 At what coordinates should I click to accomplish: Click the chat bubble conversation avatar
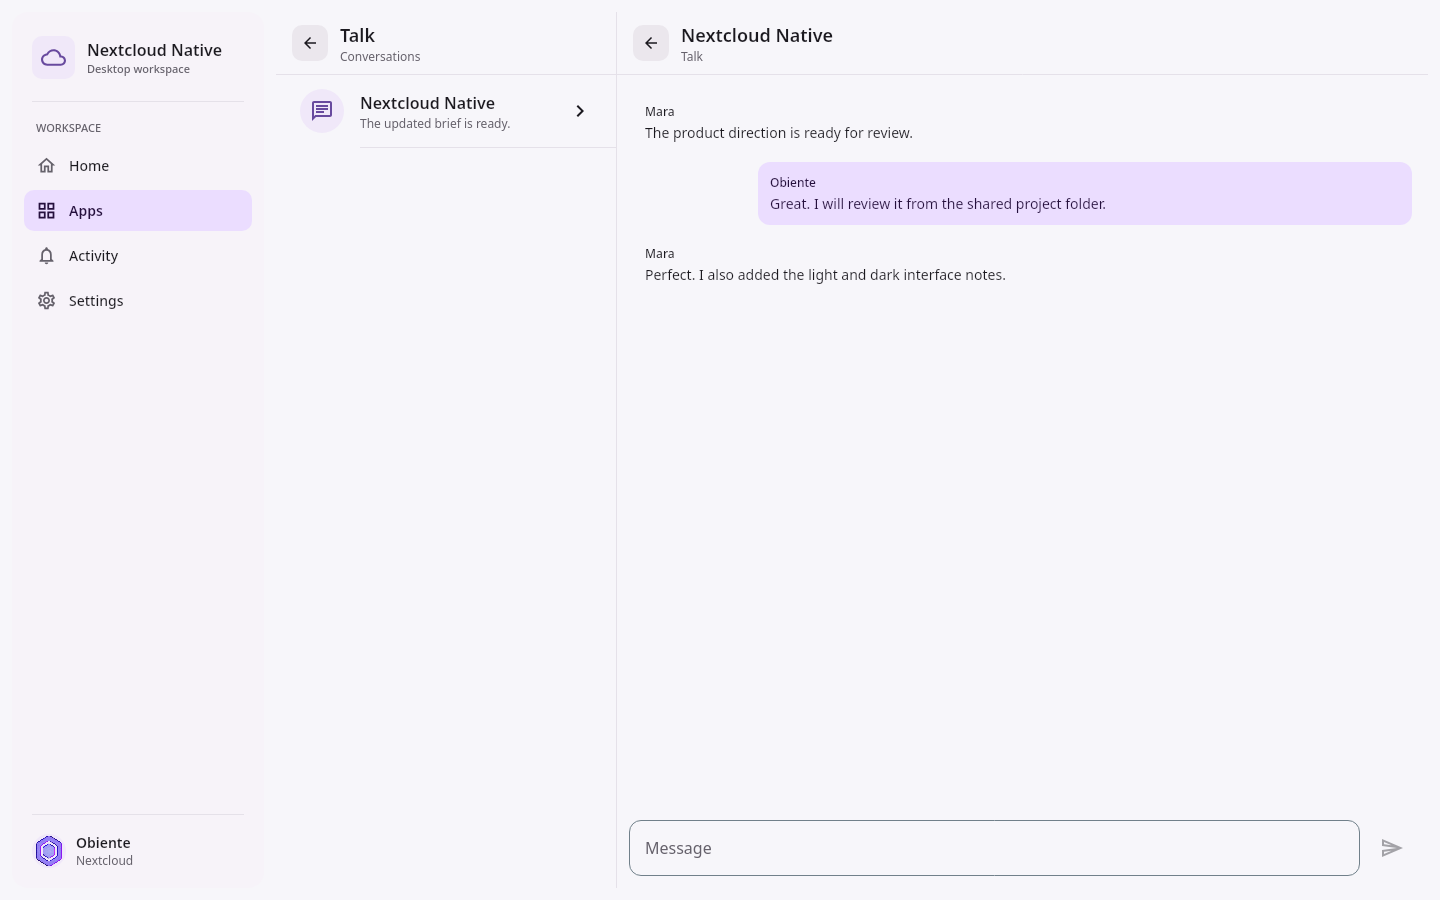coord(322,111)
